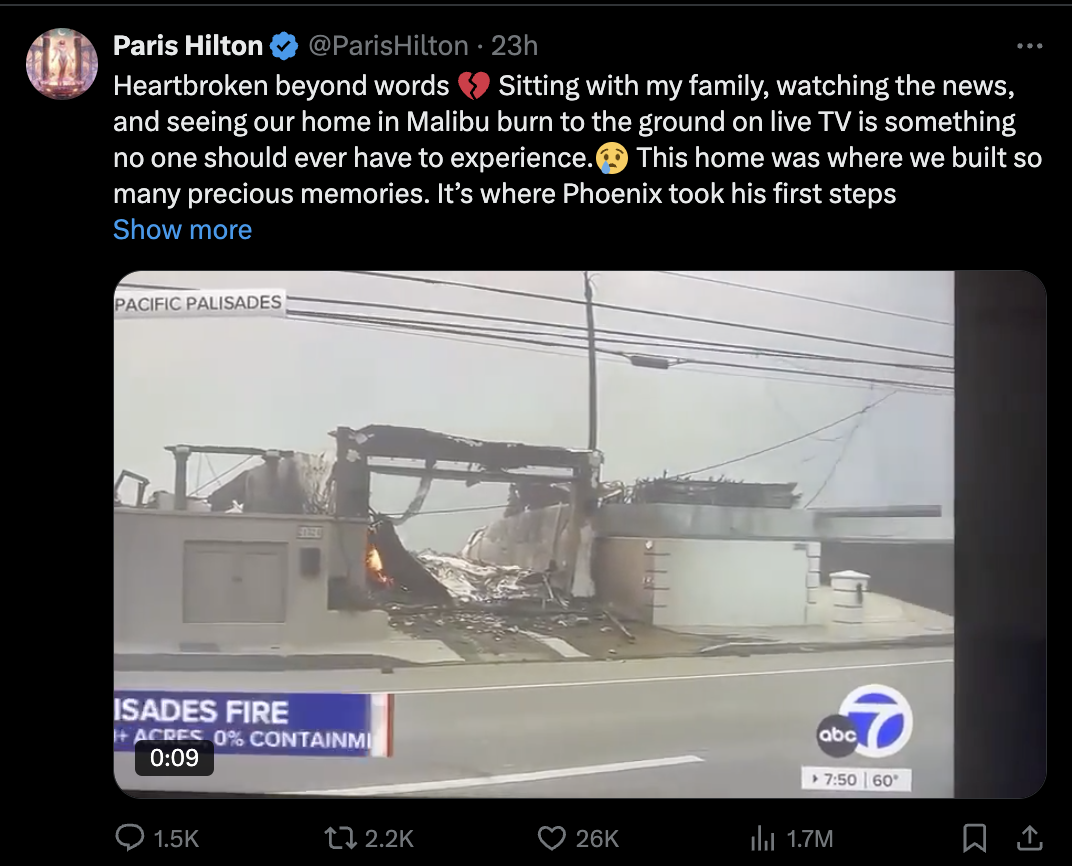Viewport: 1072px width, 866px height.
Task: Open view analytics bar chart icon
Action: click(763, 838)
